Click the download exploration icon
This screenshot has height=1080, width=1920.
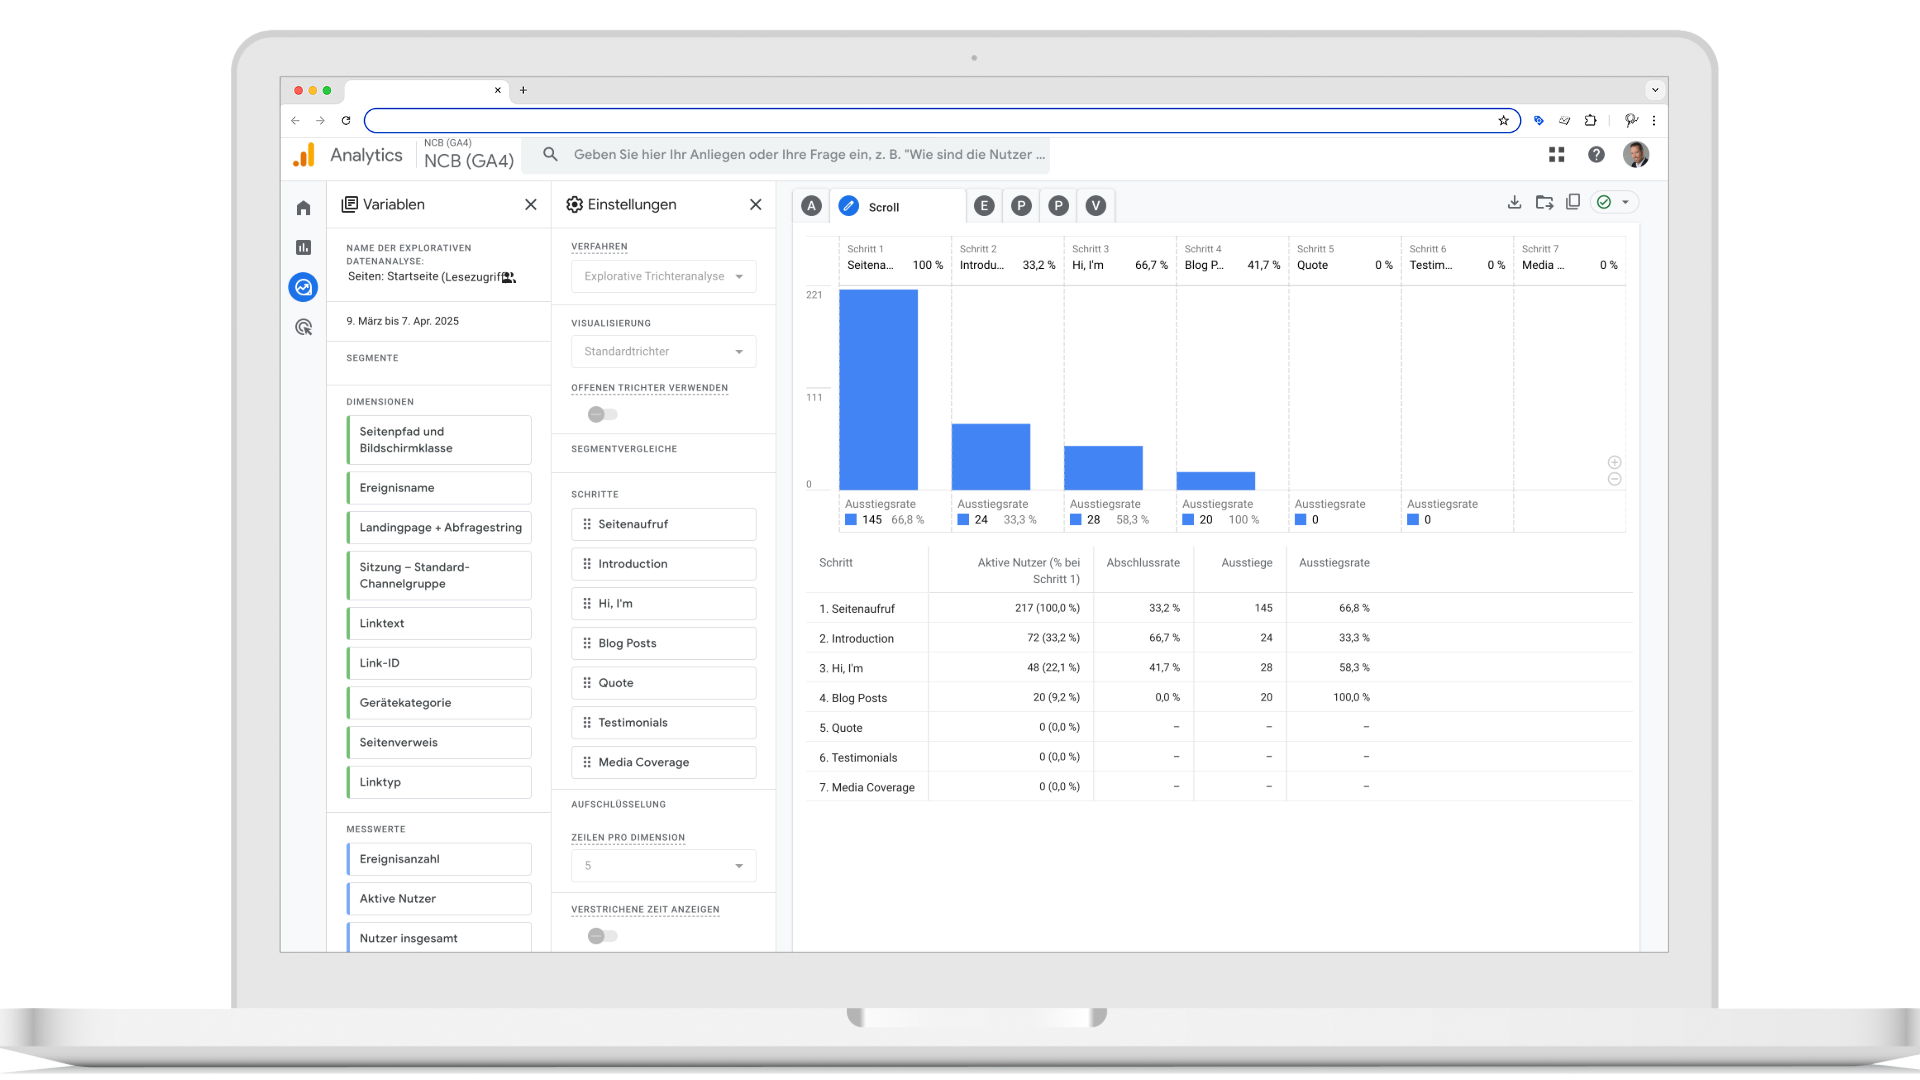pos(1514,202)
